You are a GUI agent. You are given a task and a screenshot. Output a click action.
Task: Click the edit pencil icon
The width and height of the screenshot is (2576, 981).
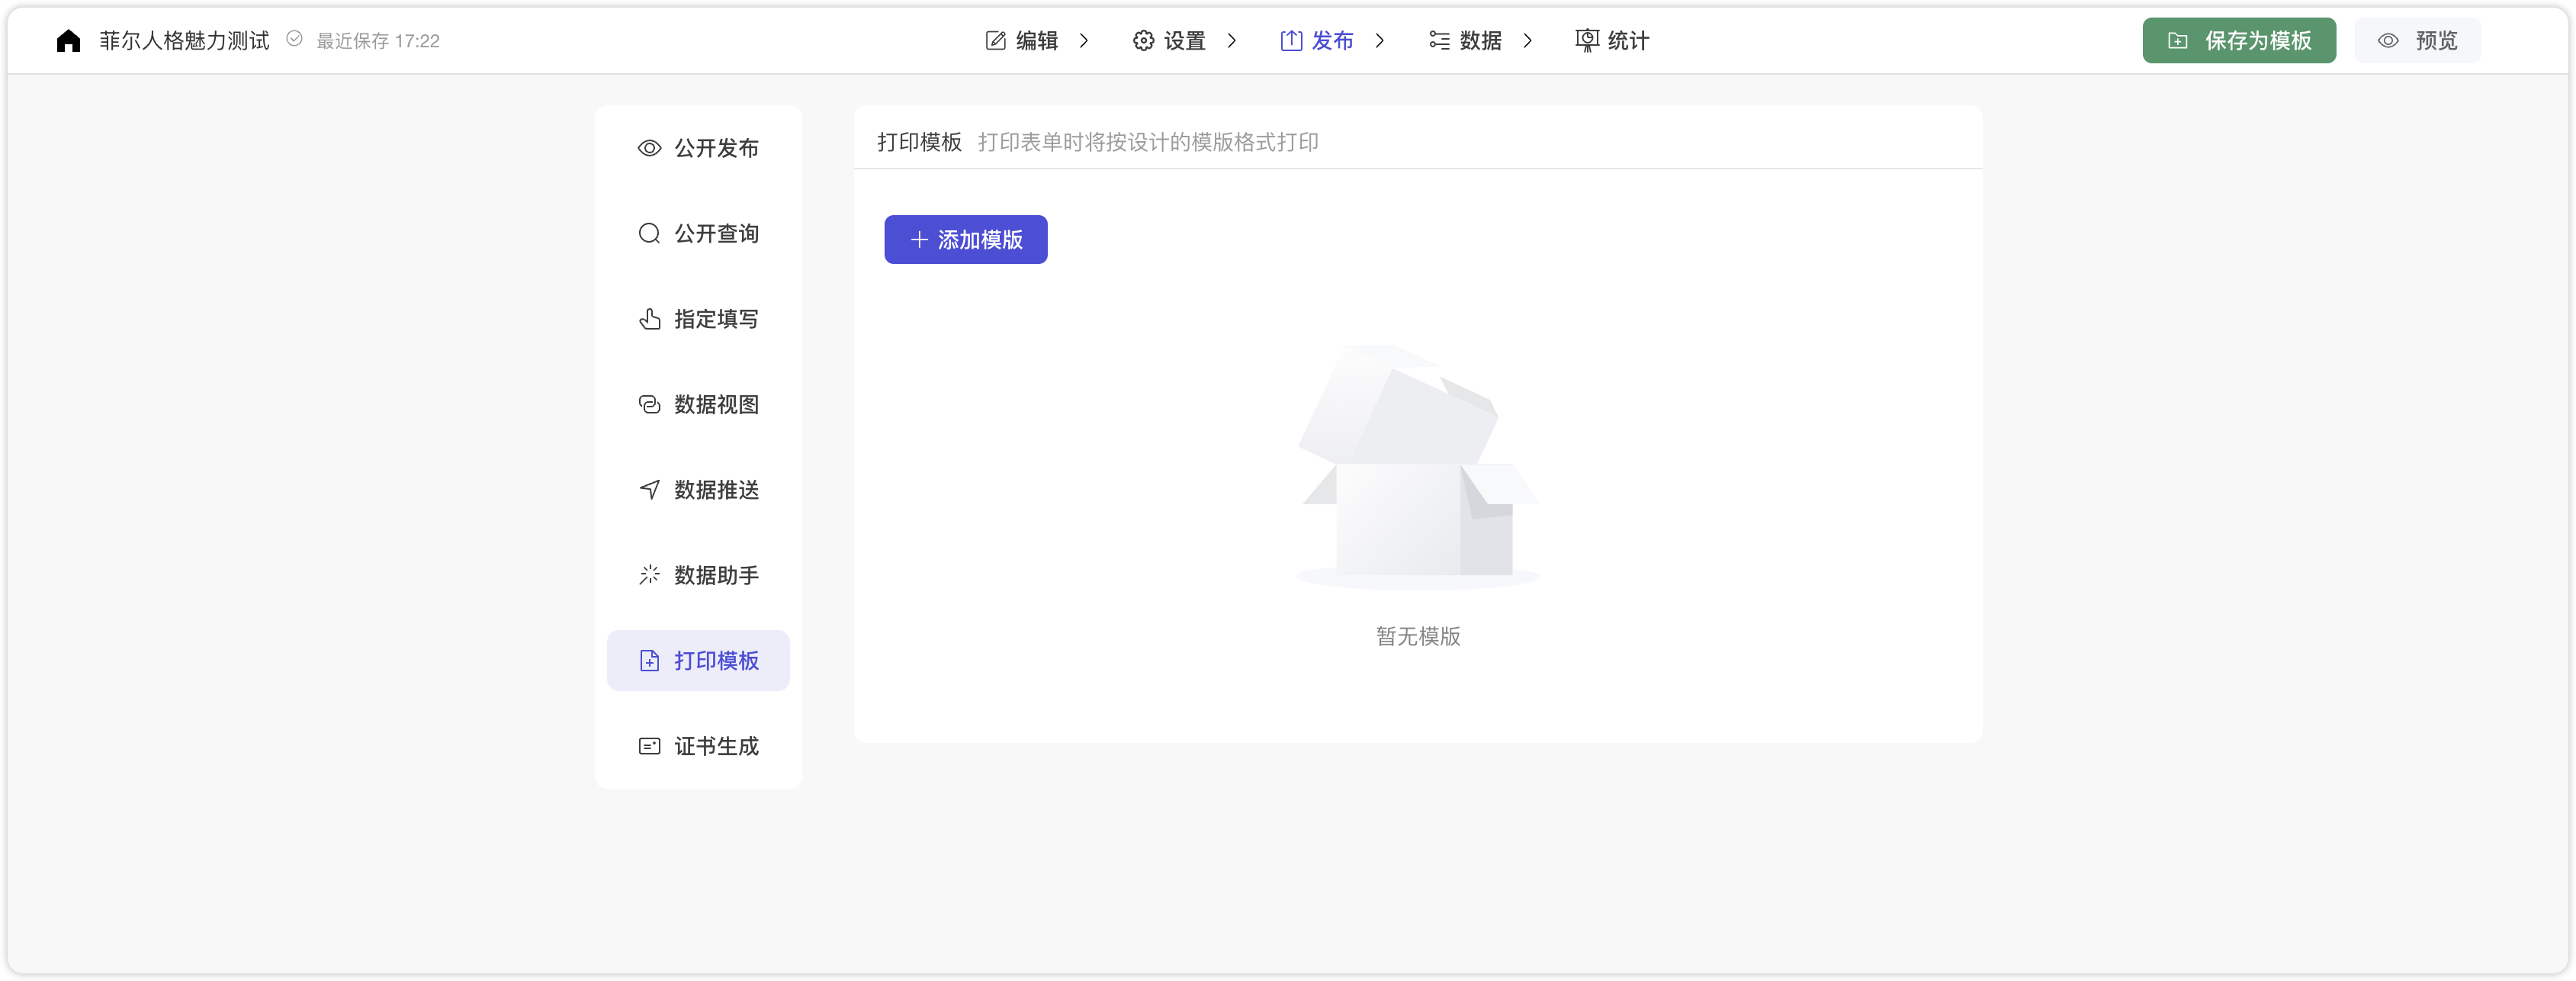(x=995, y=40)
